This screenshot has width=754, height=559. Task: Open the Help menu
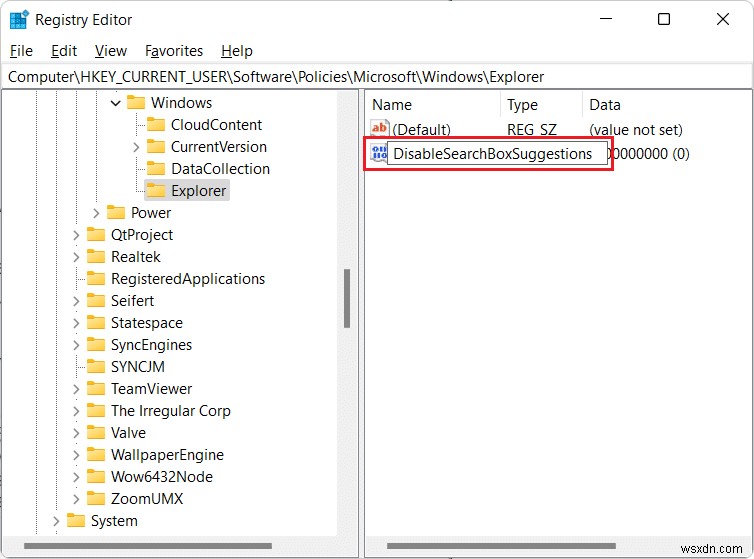pyautogui.click(x=237, y=51)
